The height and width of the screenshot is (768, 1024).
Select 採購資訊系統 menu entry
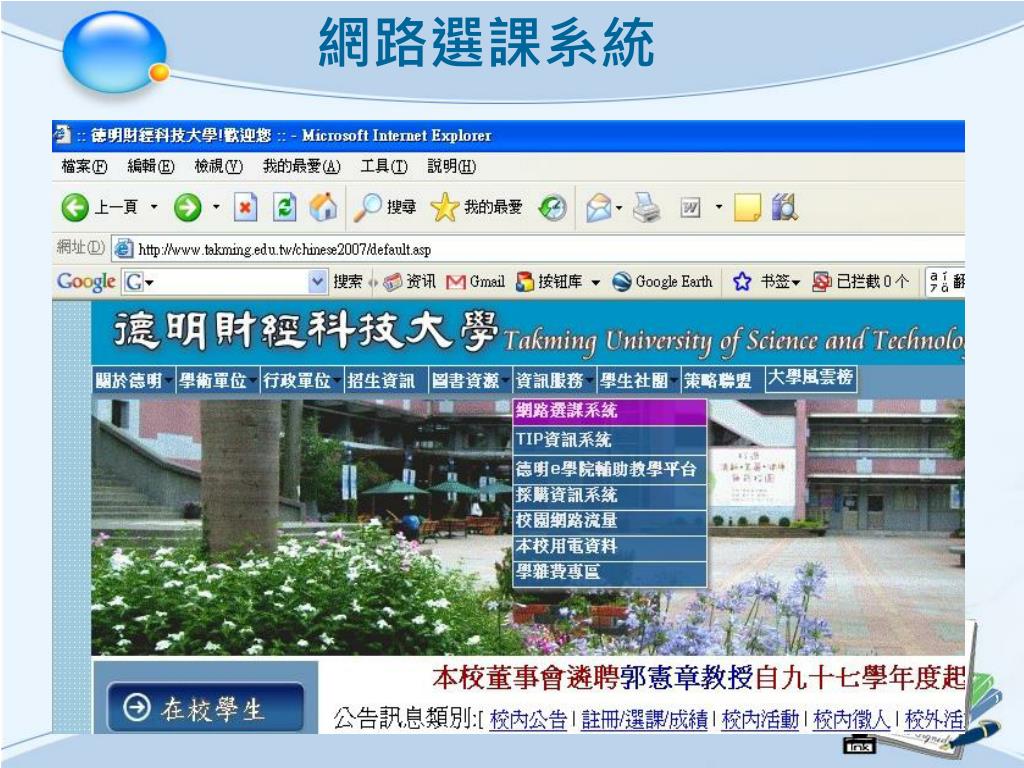609,495
